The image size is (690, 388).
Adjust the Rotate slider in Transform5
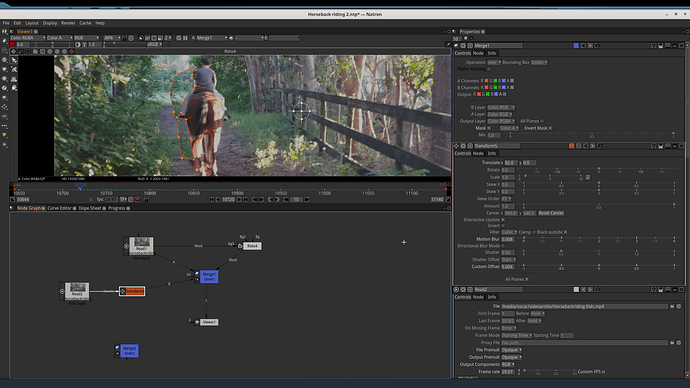coord(598,170)
